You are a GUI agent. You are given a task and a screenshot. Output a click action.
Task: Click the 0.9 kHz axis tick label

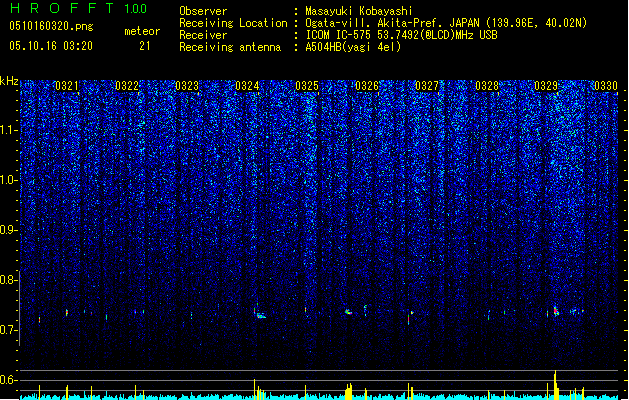[8, 230]
